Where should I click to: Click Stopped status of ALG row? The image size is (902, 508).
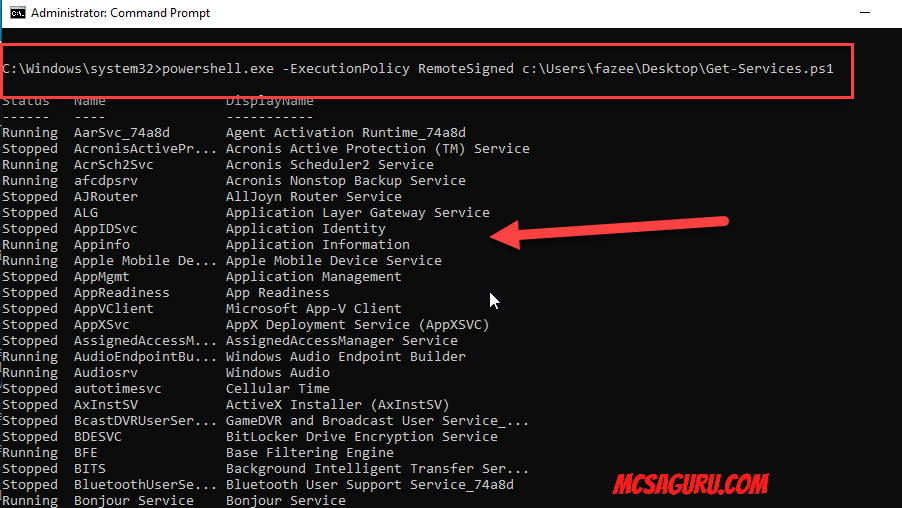coord(30,213)
